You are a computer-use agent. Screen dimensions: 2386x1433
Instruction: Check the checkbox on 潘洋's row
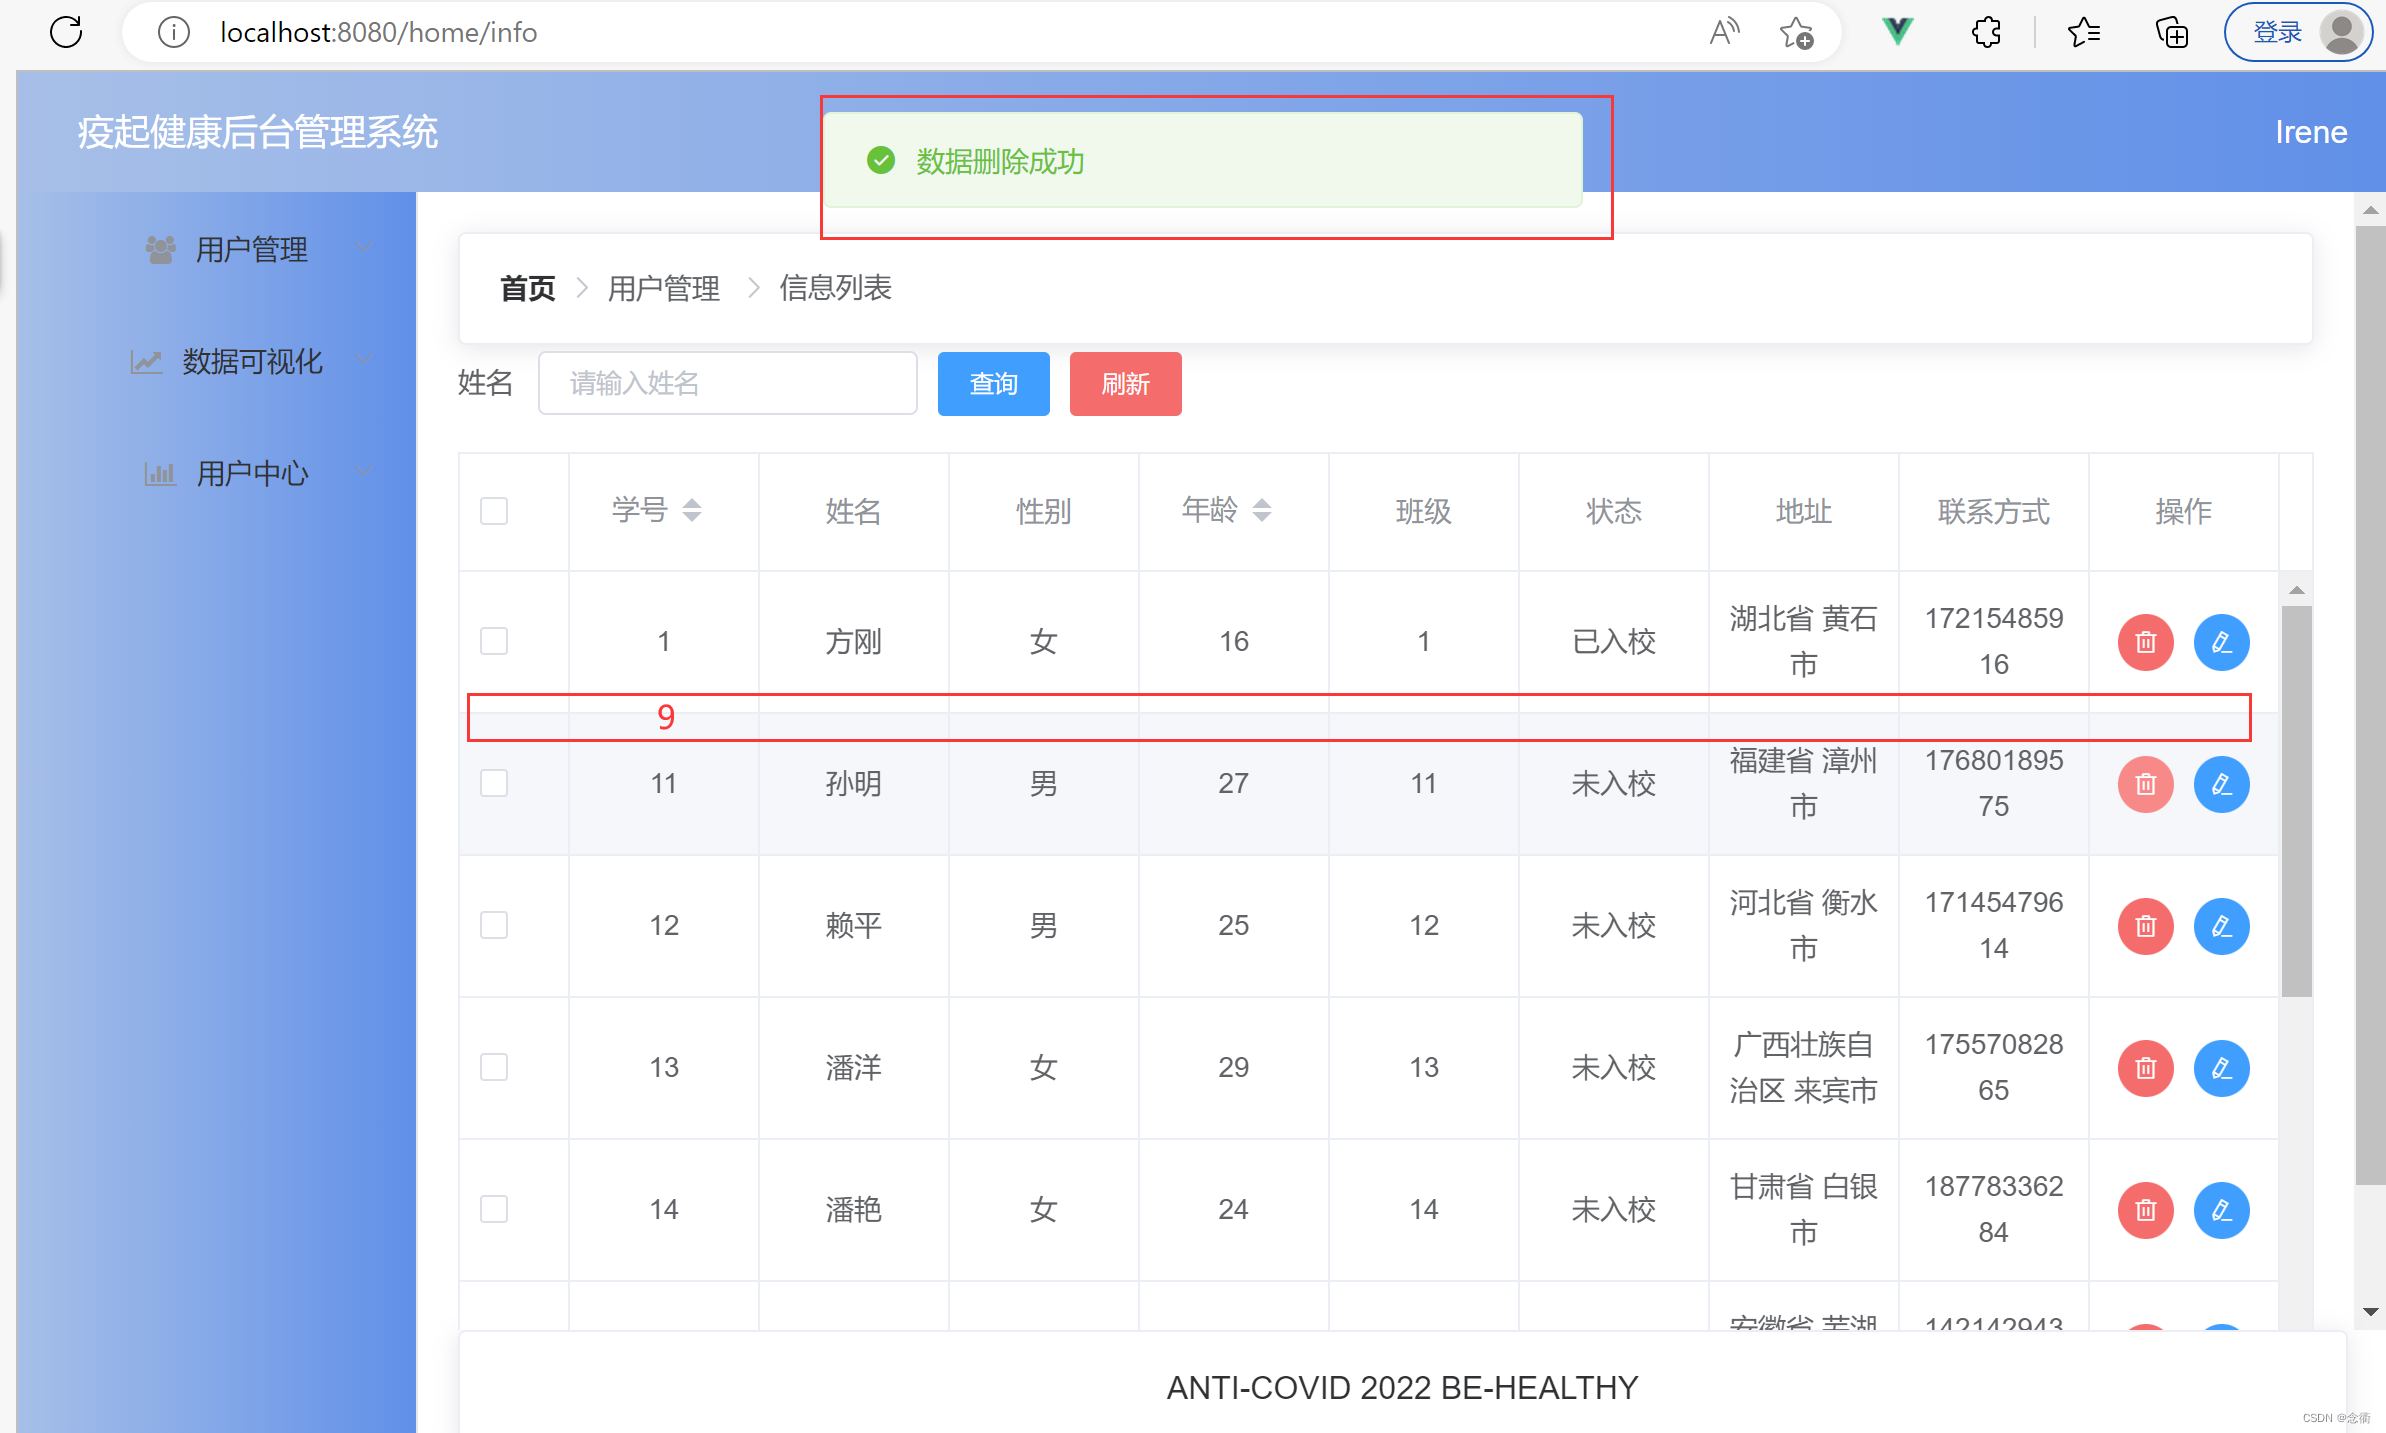pyautogui.click(x=493, y=1067)
